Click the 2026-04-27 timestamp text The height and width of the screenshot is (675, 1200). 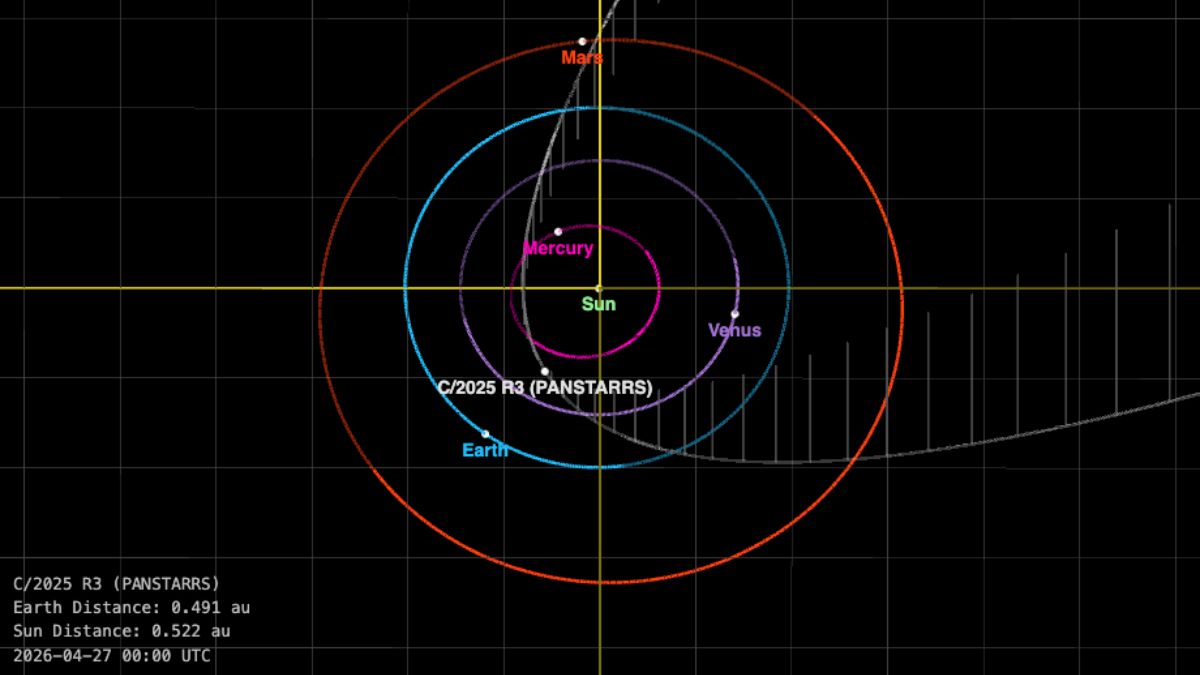click(110, 656)
